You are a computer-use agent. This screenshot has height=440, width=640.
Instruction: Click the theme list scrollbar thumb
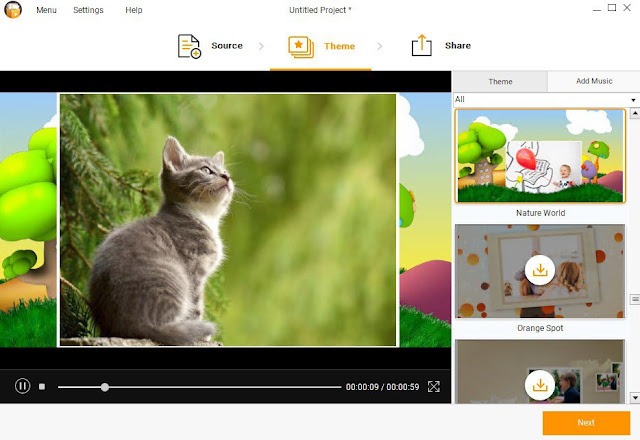(635, 299)
